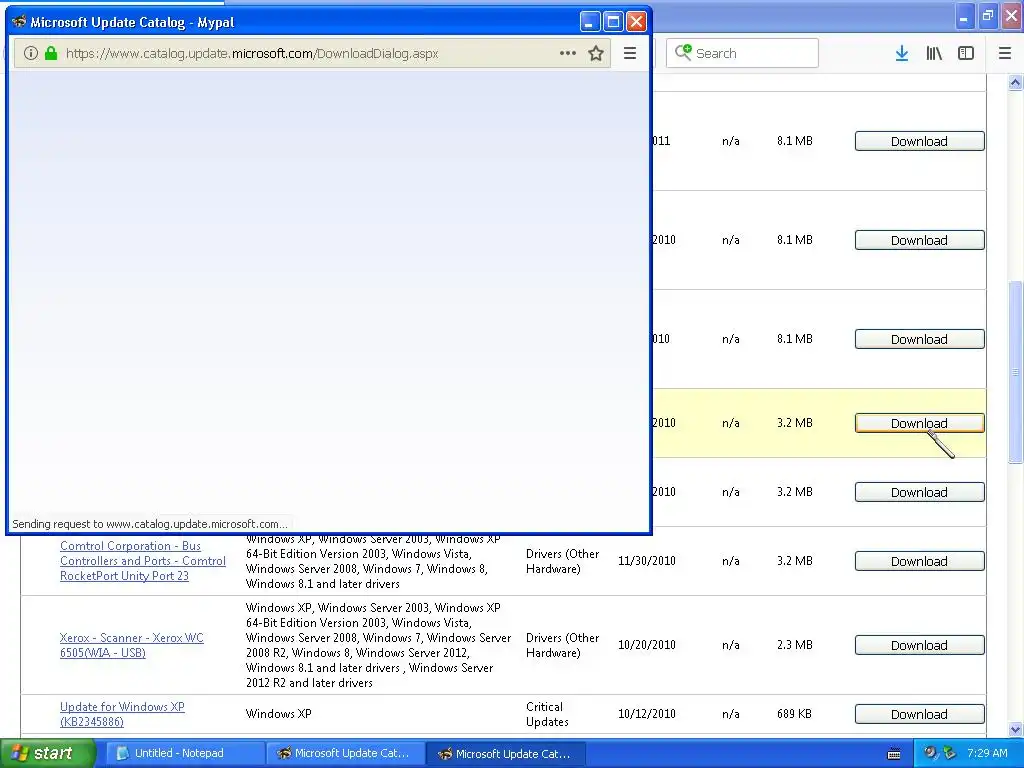Viewport: 1024px width, 768px height.
Task: Open Comtrol RocketPort Unity Port 23 link
Action: [143, 561]
